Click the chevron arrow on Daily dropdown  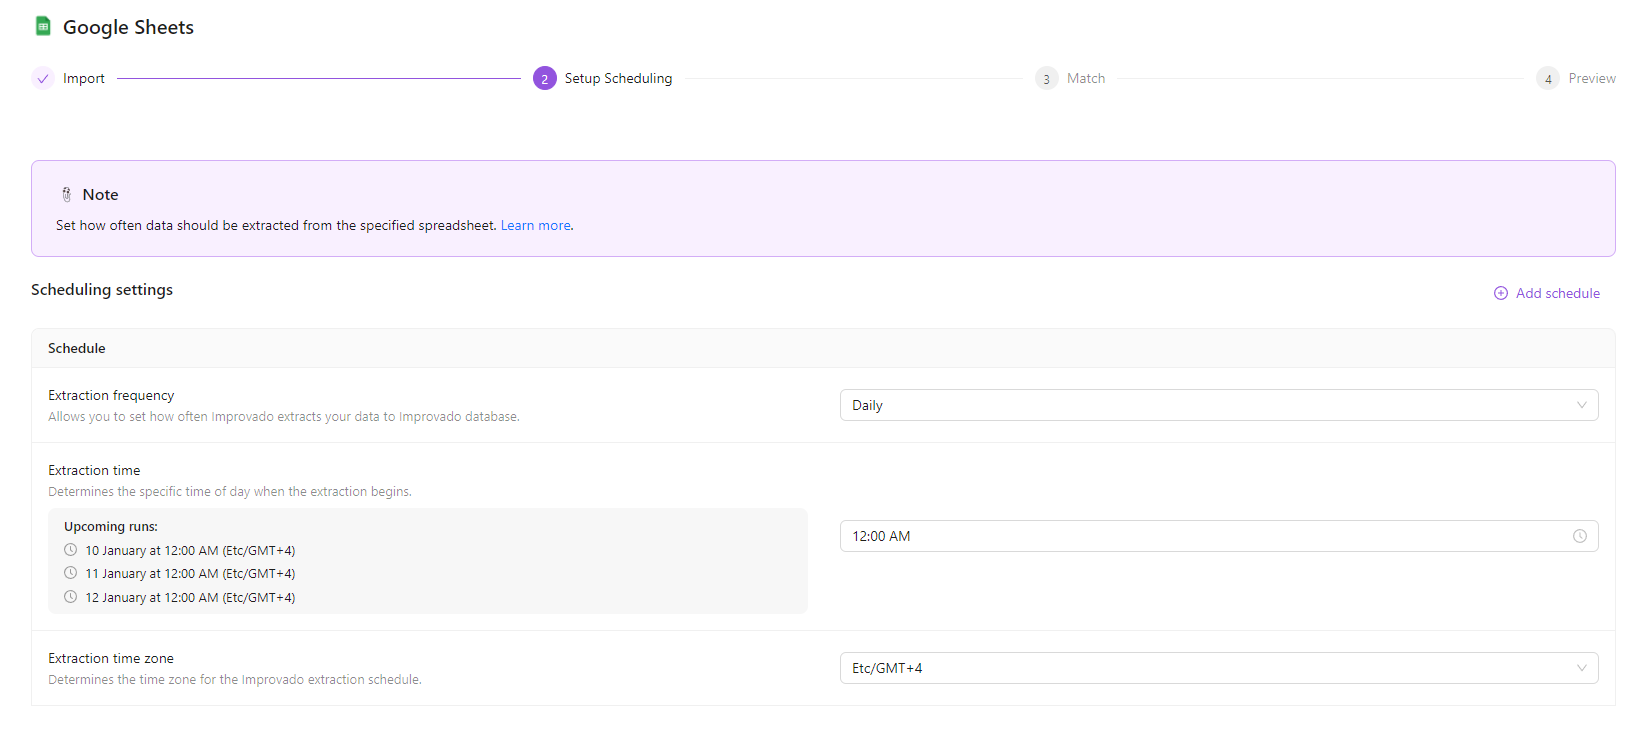(x=1581, y=405)
